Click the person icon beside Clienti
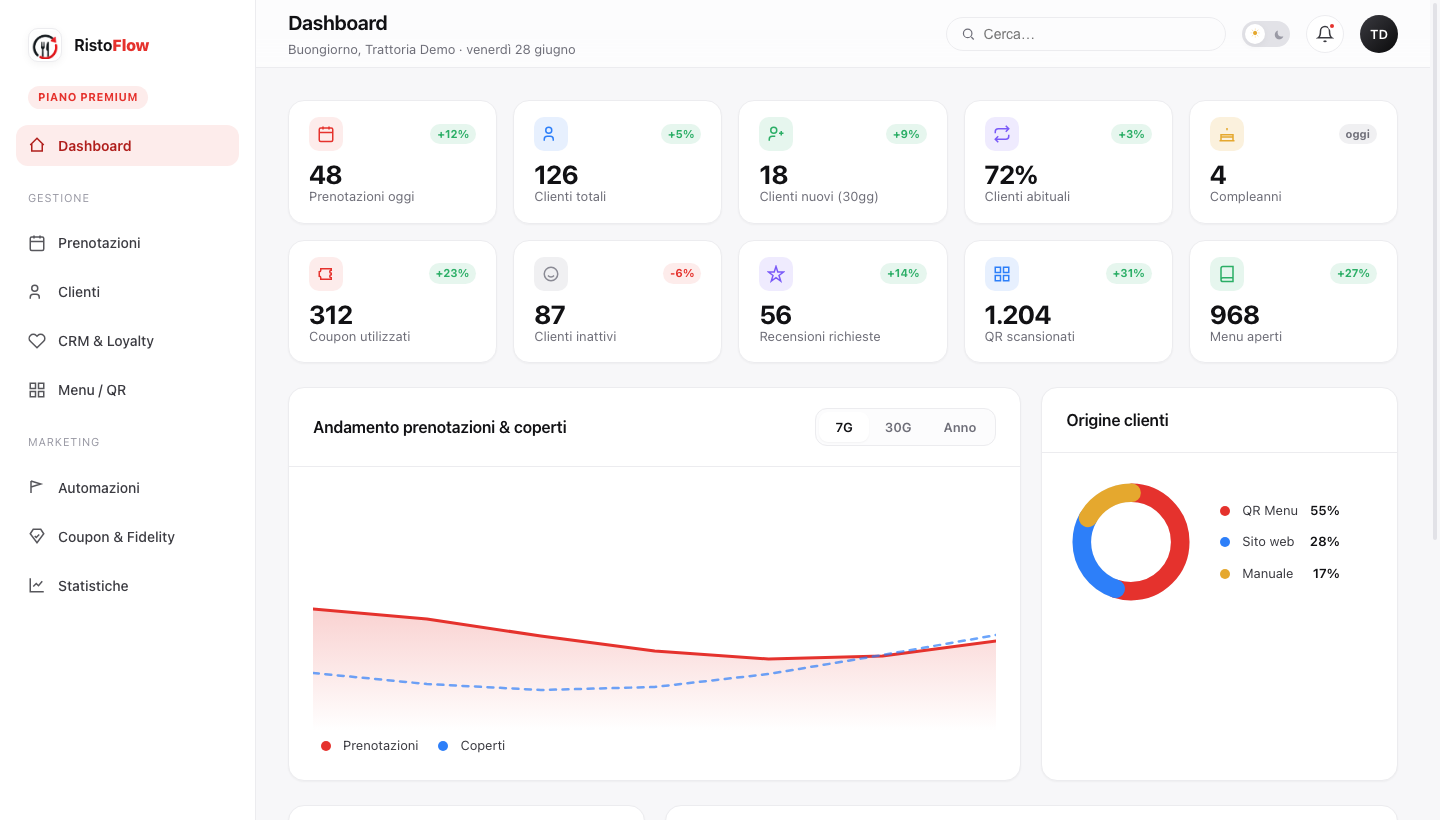 37,292
